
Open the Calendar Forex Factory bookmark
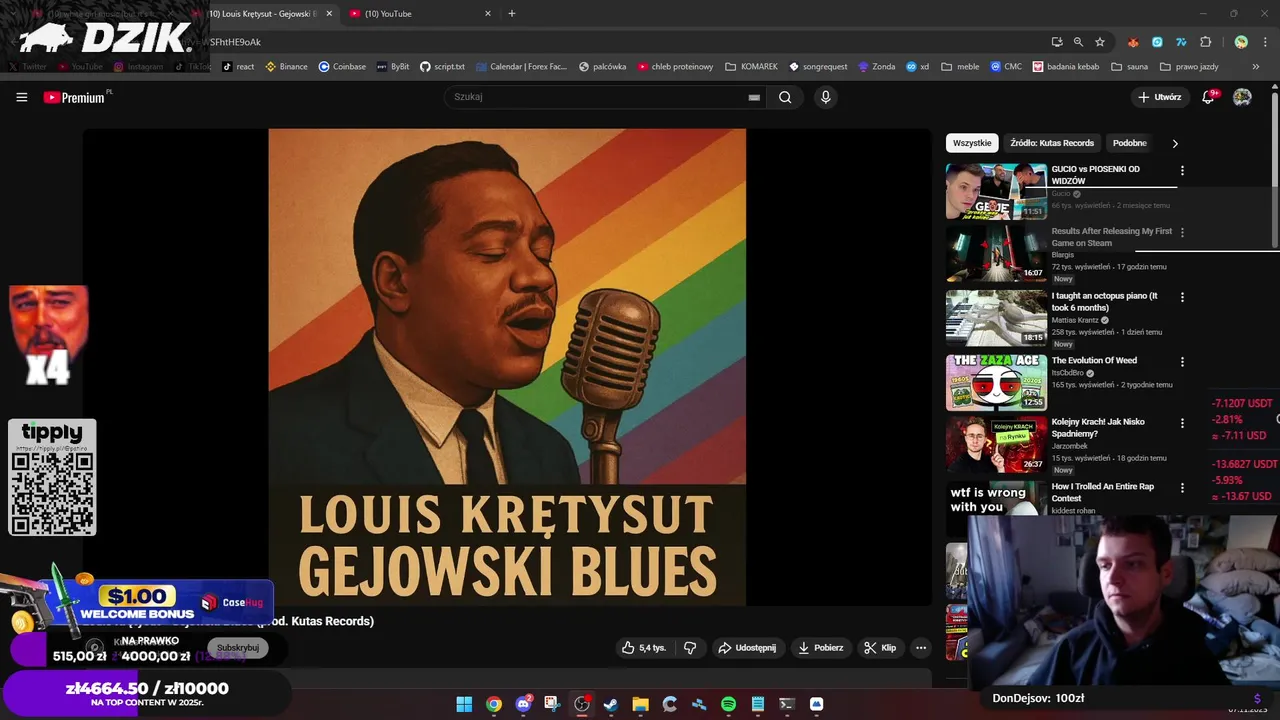(521, 67)
